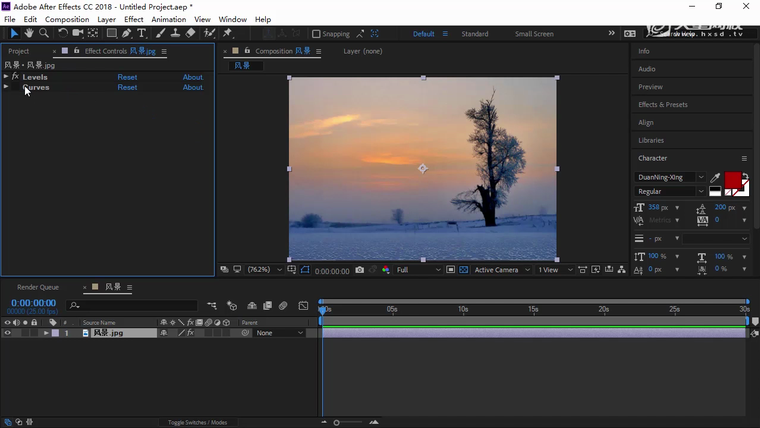Click the timeline layer search field
This screenshot has width=760, height=428.
[x=132, y=305]
